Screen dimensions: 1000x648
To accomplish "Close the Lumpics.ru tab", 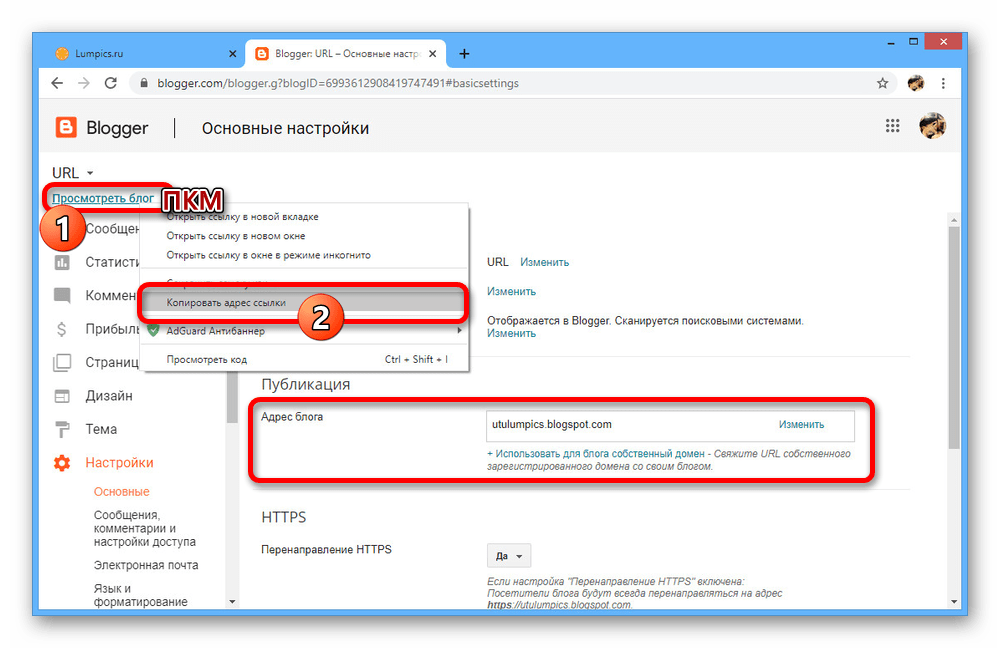I will click(233, 54).
